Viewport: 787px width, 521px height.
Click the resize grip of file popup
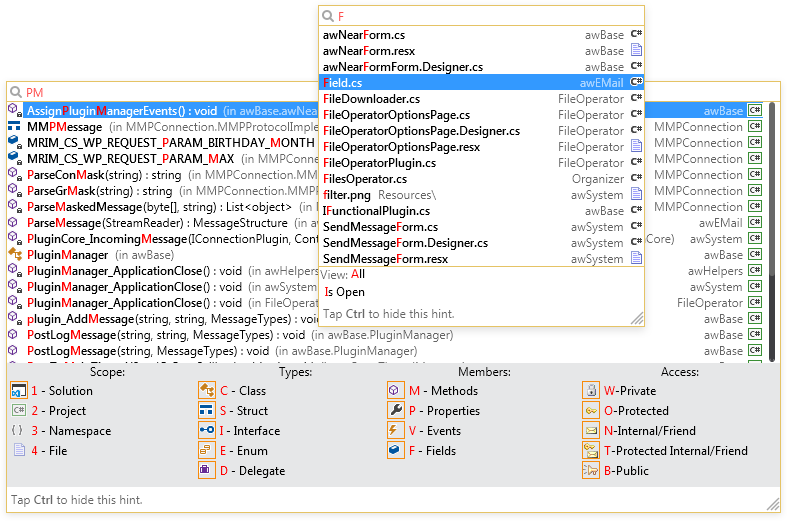637,319
